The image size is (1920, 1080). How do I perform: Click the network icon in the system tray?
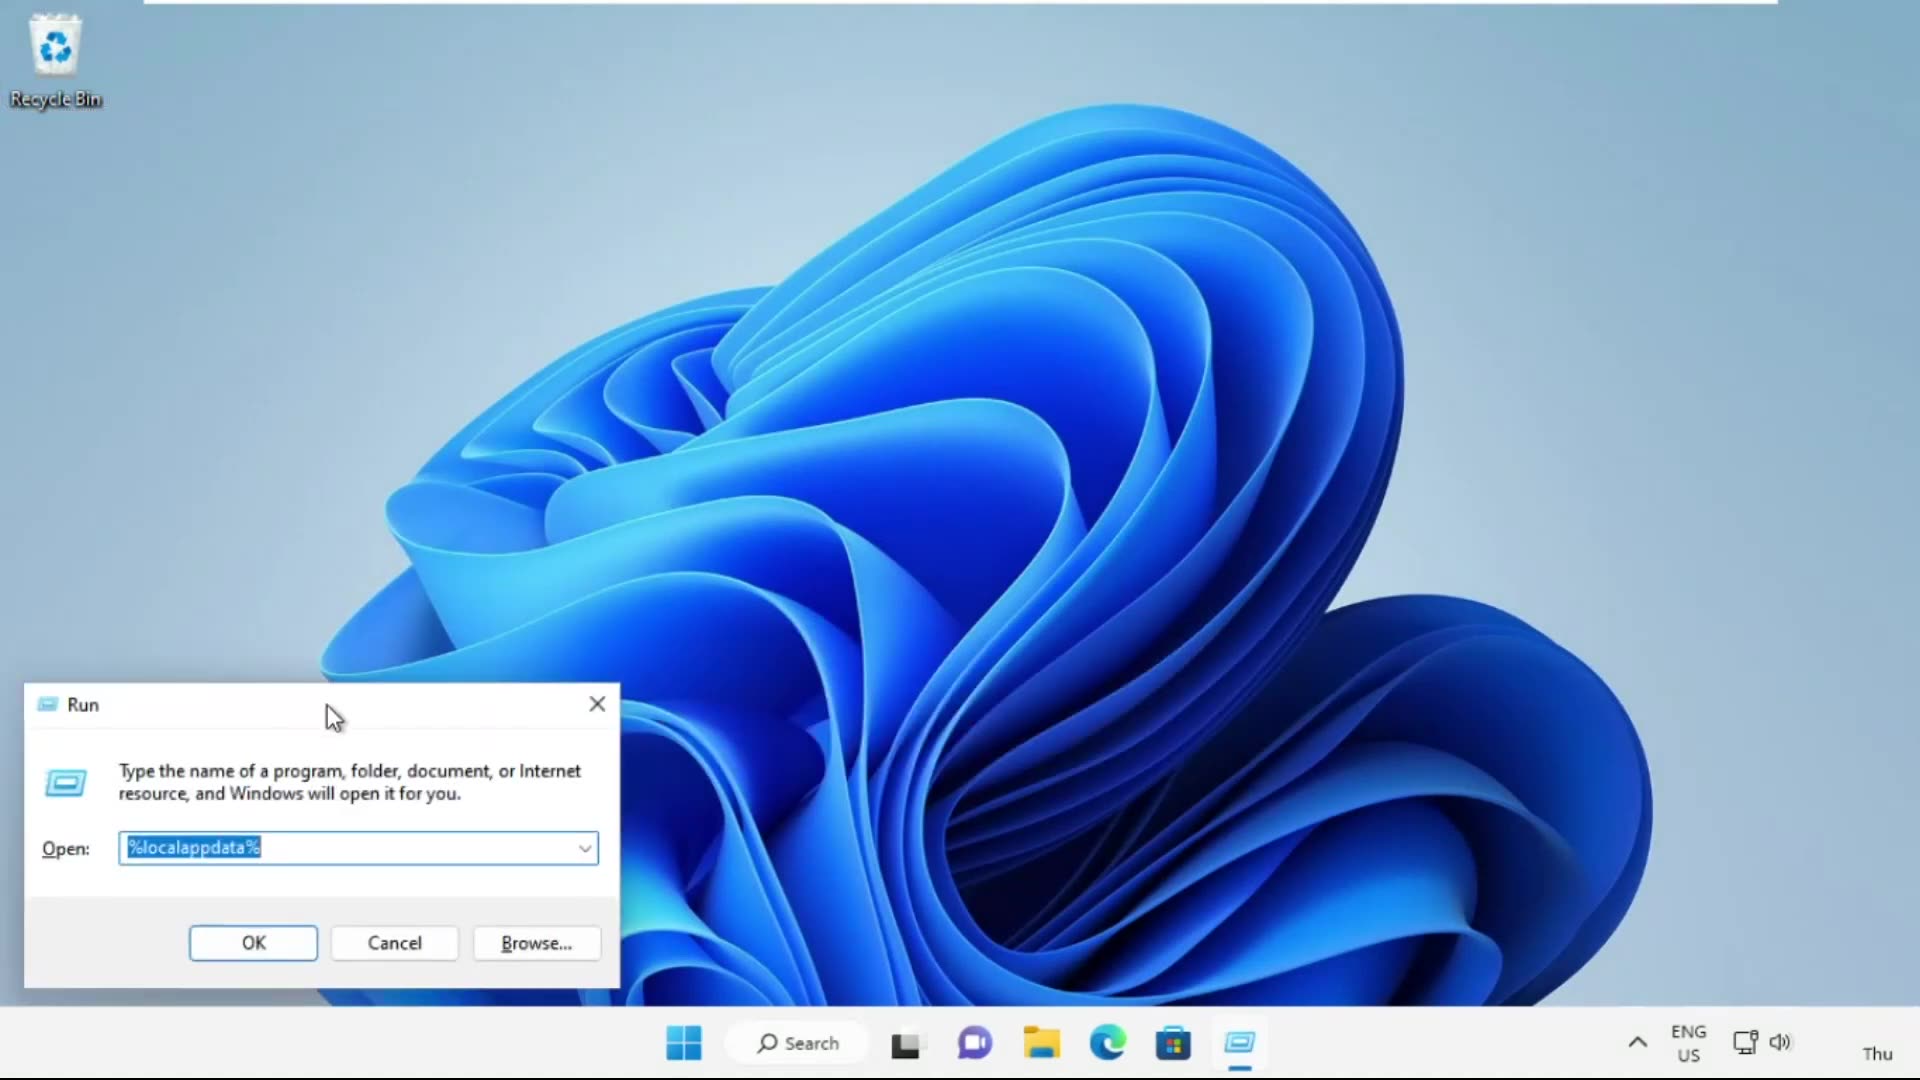[x=1745, y=1042]
